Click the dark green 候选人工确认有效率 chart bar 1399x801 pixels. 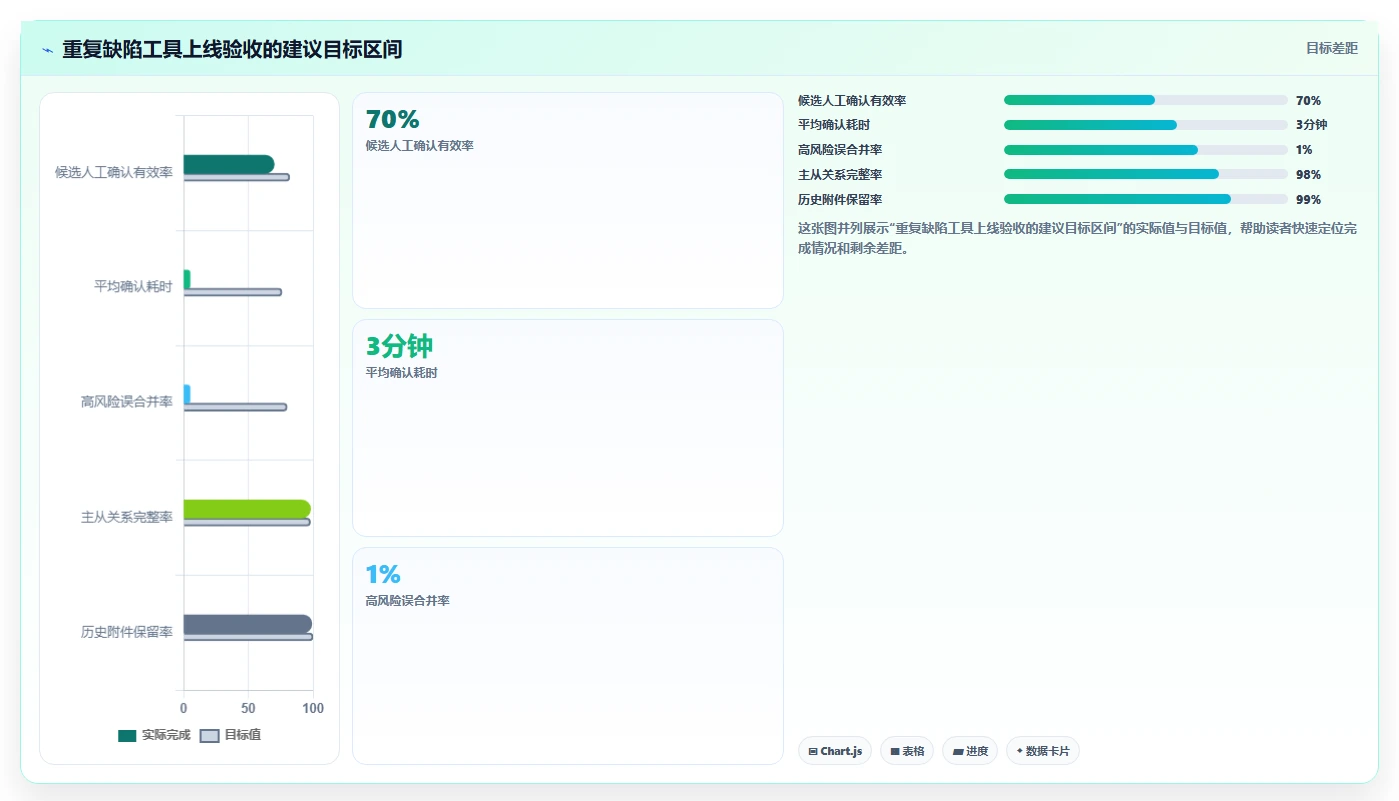click(229, 164)
